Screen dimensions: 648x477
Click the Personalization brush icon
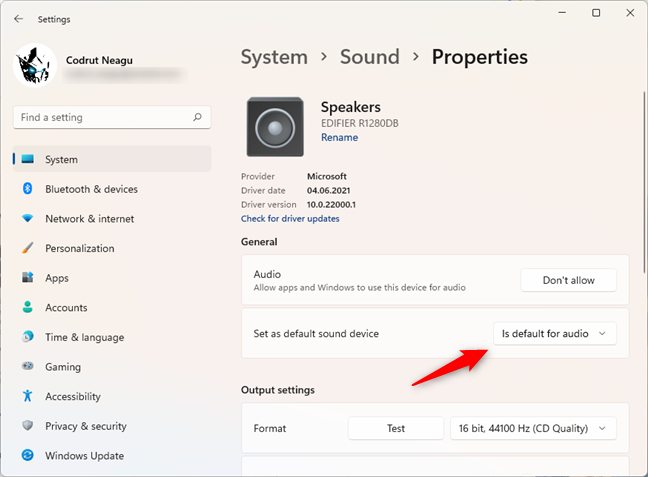(x=28, y=248)
